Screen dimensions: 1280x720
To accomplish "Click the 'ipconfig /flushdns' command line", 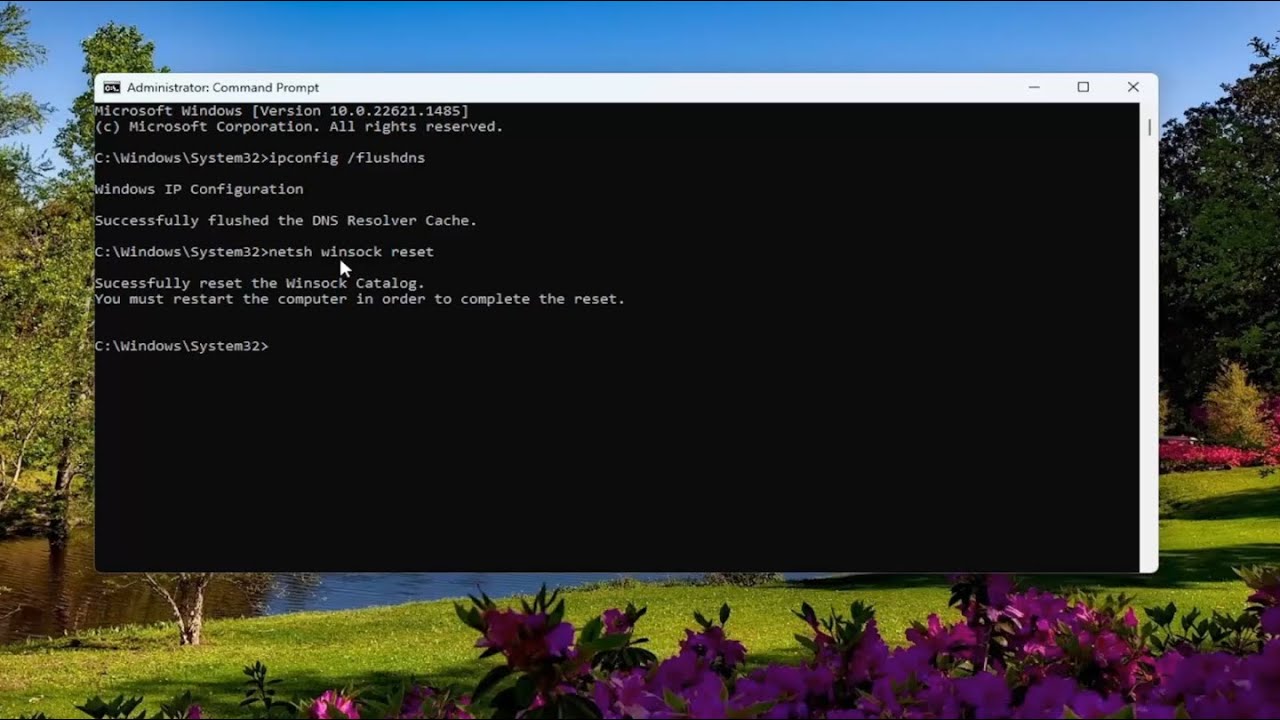I will coord(260,158).
